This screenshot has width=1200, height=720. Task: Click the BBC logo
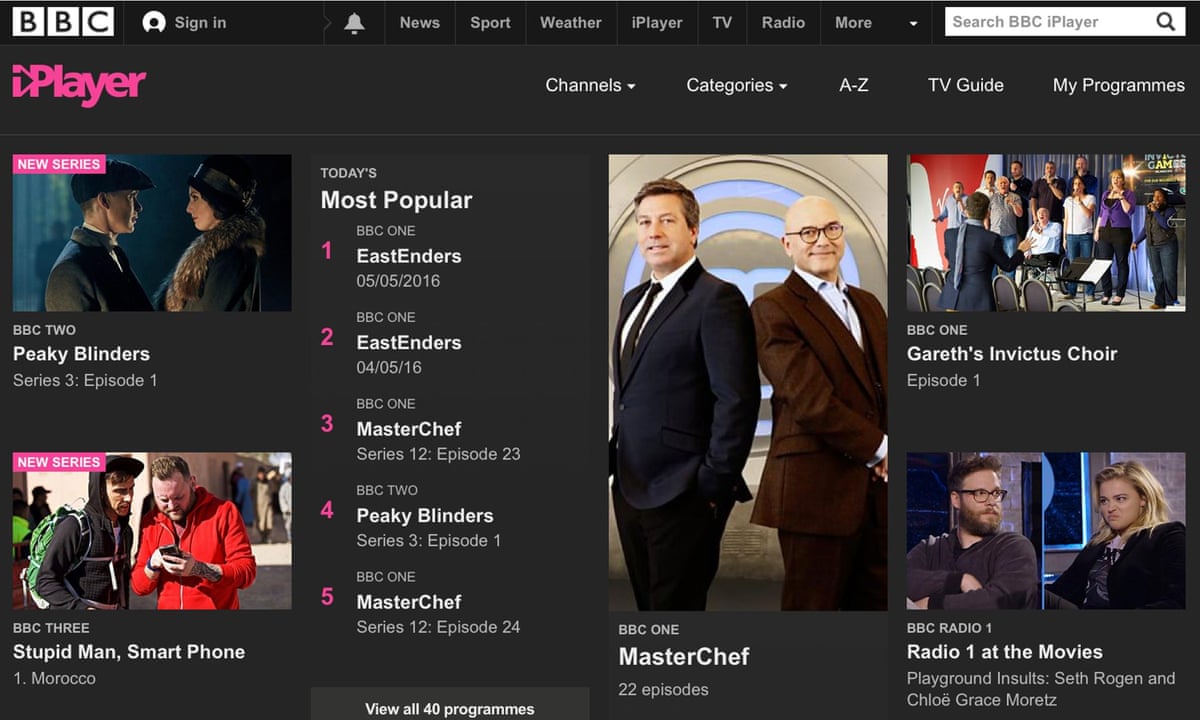pyautogui.click(x=63, y=22)
